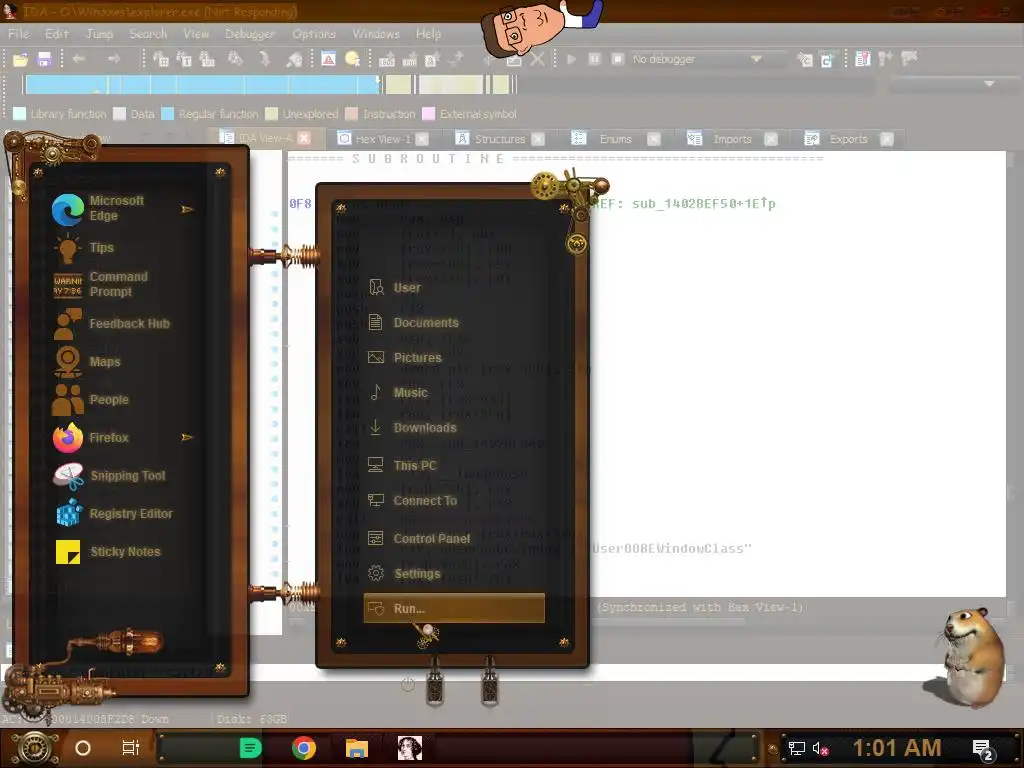
Task: Open Feedback Hub app
Action: pyautogui.click(x=120, y=324)
